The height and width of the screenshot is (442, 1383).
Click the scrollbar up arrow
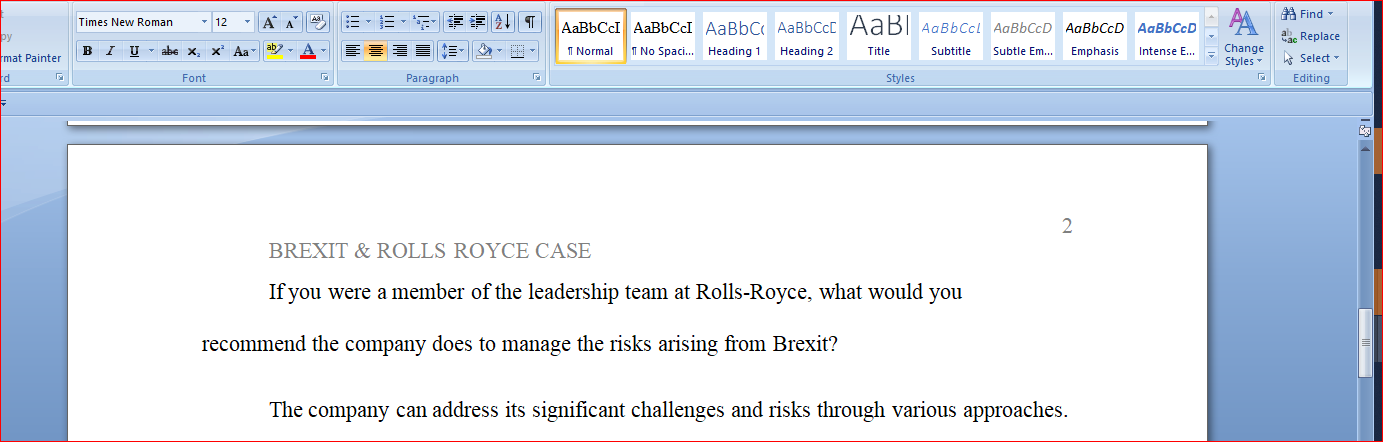pyautogui.click(x=1366, y=148)
